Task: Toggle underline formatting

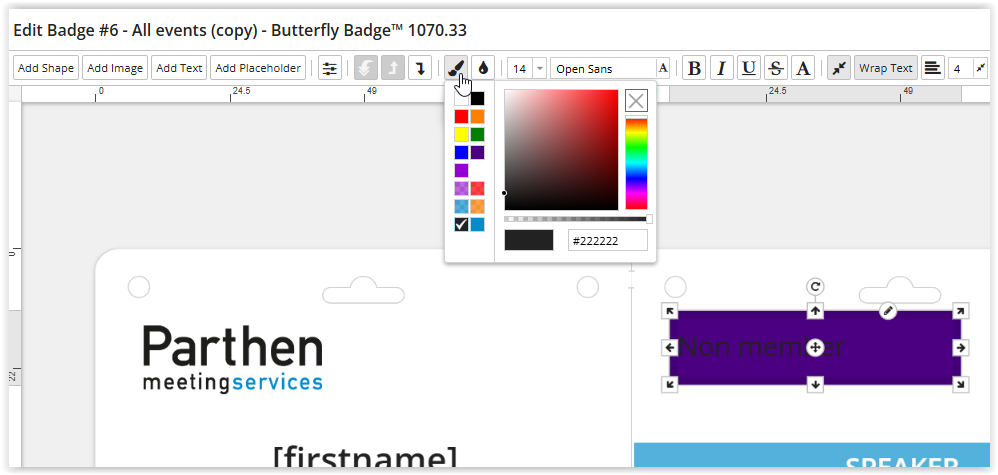Action: [x=748, y=68]
